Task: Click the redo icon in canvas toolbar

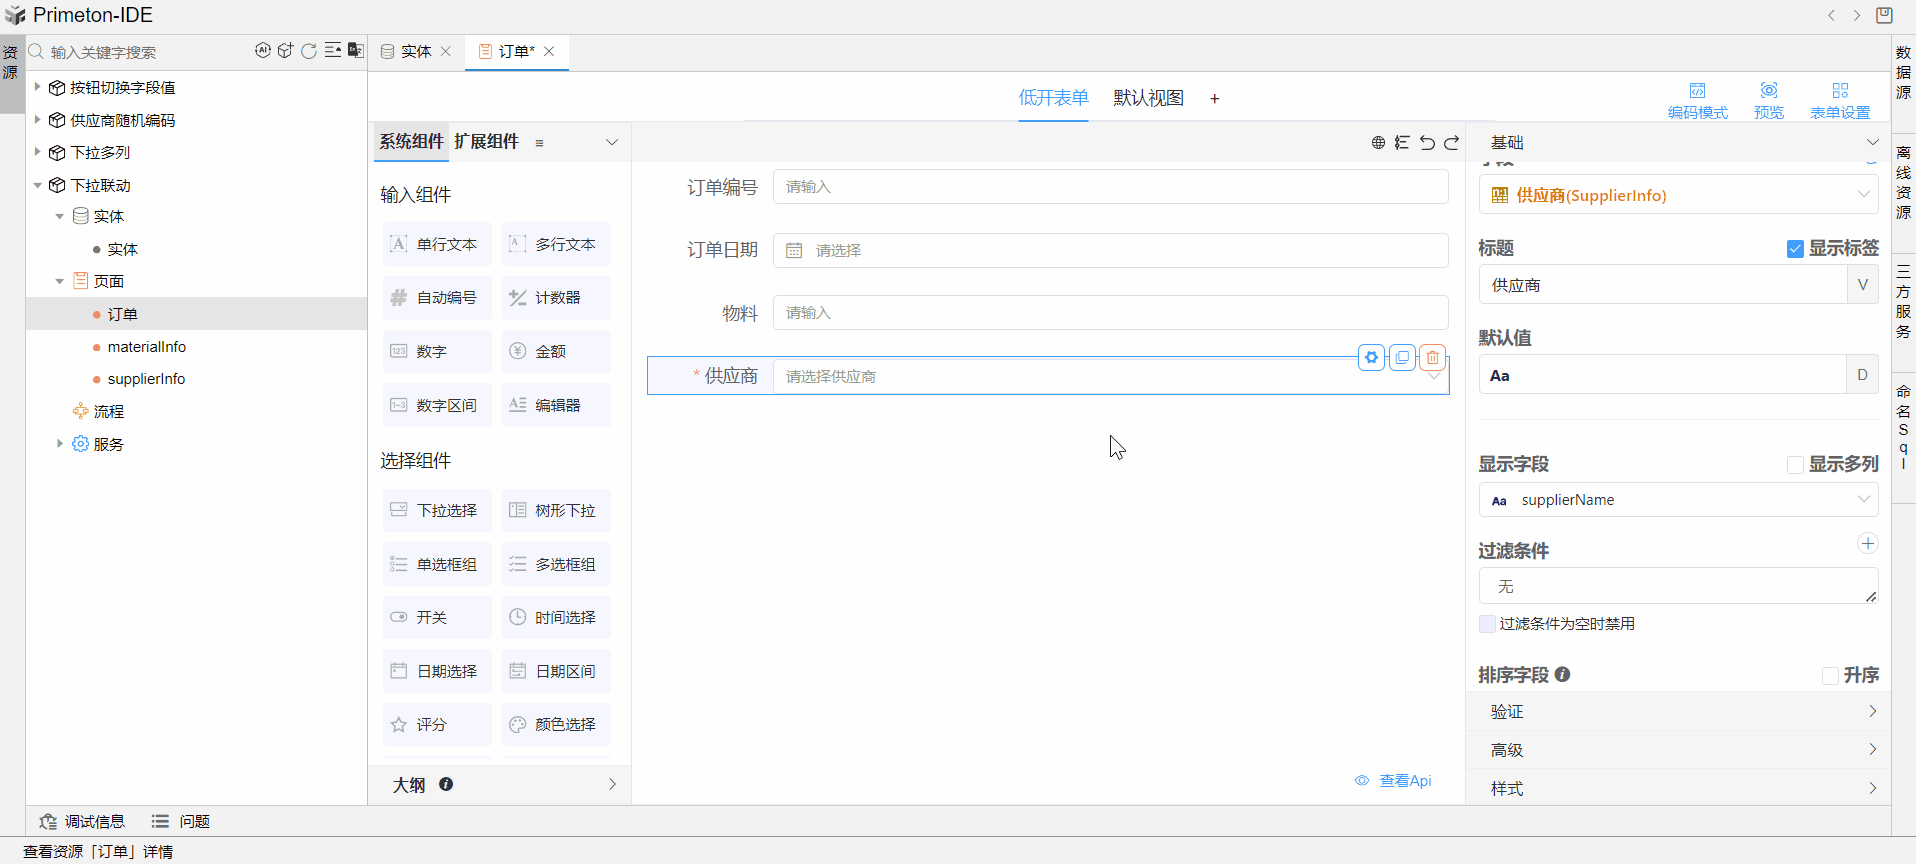Action: coord(1452,143)
